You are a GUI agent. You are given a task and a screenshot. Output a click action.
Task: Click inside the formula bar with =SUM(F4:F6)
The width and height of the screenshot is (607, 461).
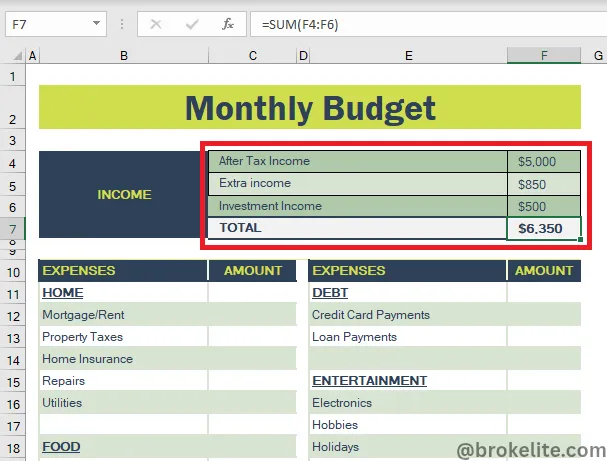click(x=420, y=23)
